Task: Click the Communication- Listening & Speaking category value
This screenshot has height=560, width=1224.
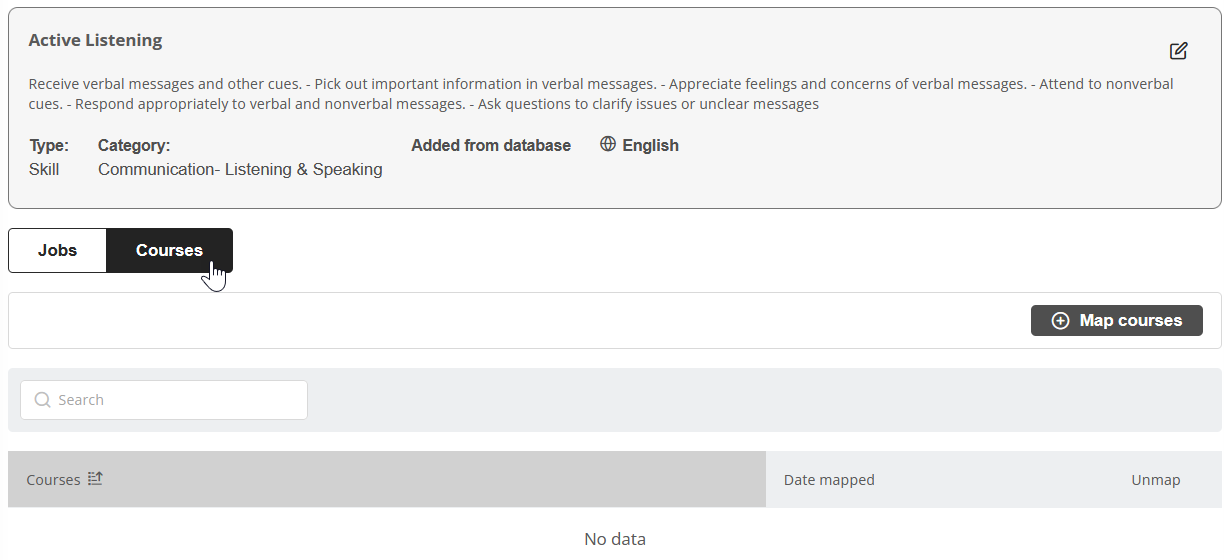Action: click(240, 169)
